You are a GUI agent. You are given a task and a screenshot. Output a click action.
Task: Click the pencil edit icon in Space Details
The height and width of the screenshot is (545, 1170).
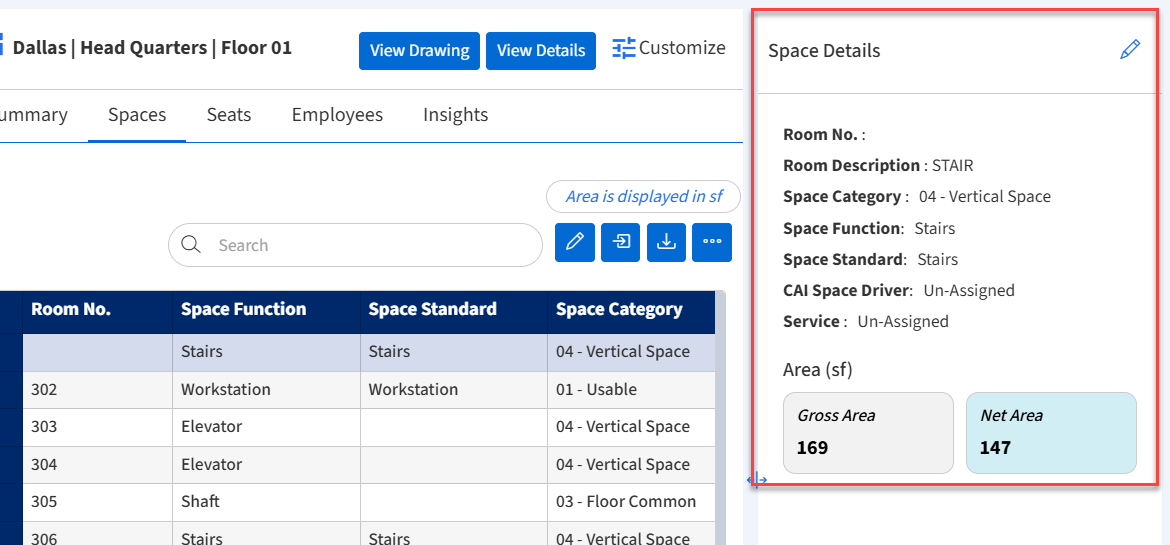pos(1130,50)
